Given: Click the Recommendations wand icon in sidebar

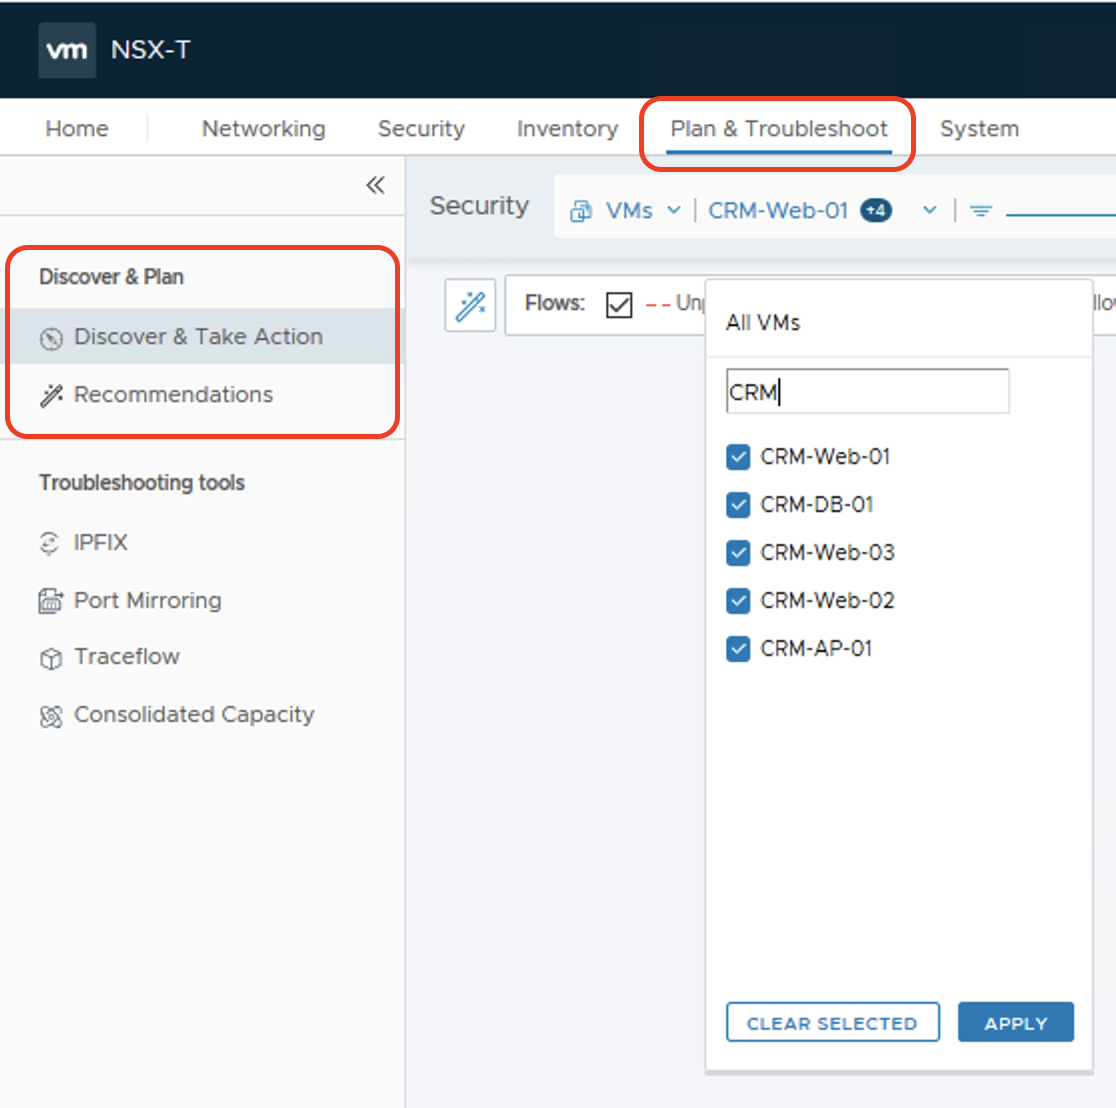Looking at the screenshot, I should click(x=51, y=396).
